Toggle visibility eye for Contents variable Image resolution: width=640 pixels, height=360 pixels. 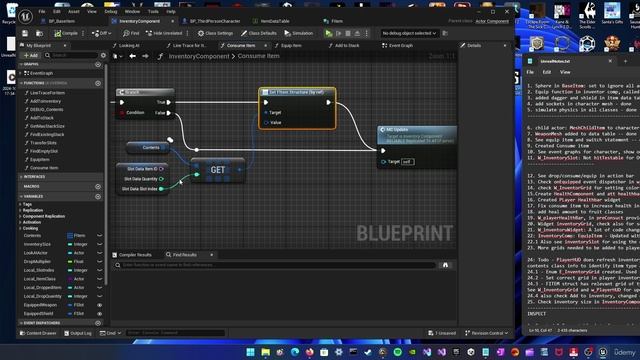click(99, 236)
